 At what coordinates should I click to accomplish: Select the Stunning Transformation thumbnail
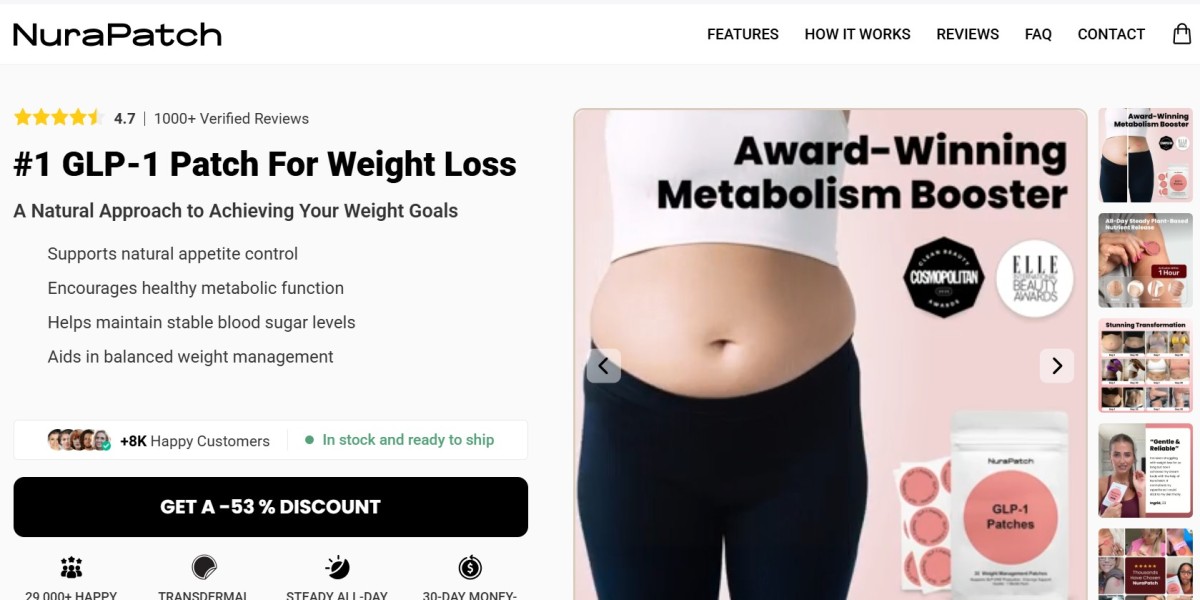click(1145, 366)
